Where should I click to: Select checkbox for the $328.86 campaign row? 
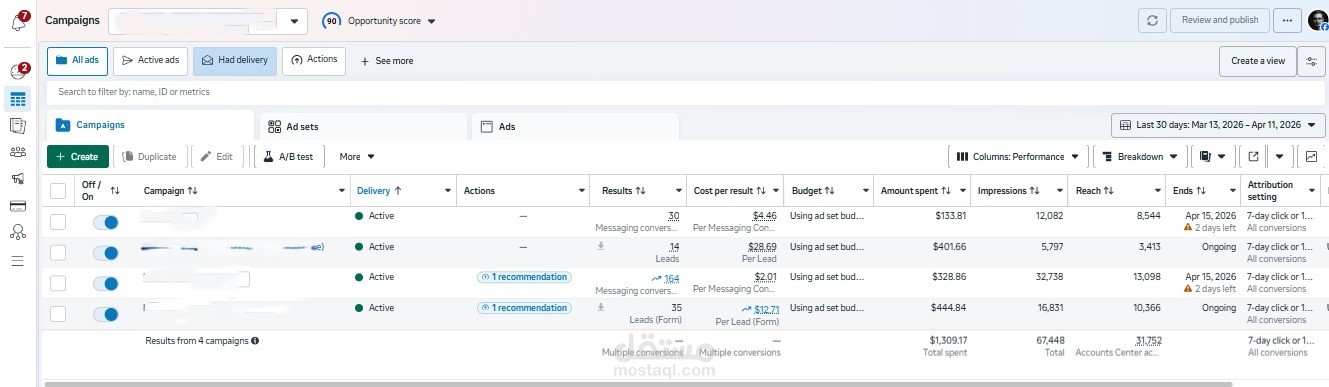[58, 283]
